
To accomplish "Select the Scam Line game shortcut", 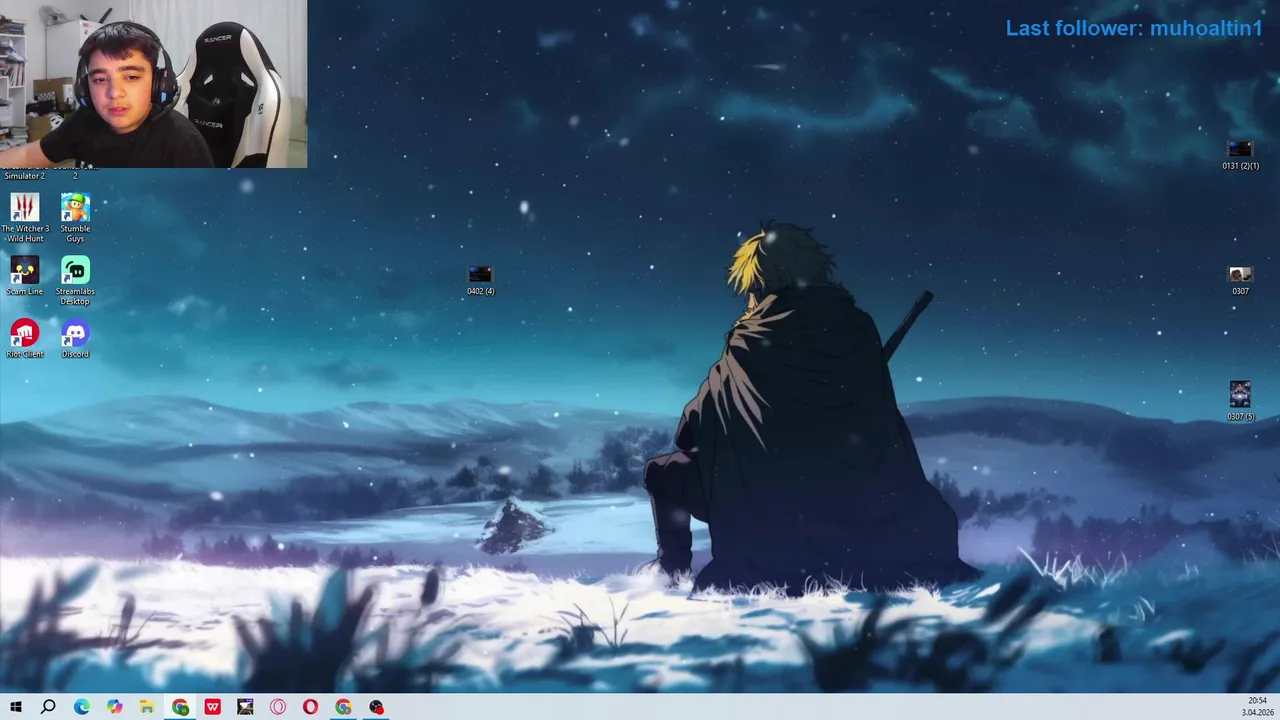I will 25,276.
